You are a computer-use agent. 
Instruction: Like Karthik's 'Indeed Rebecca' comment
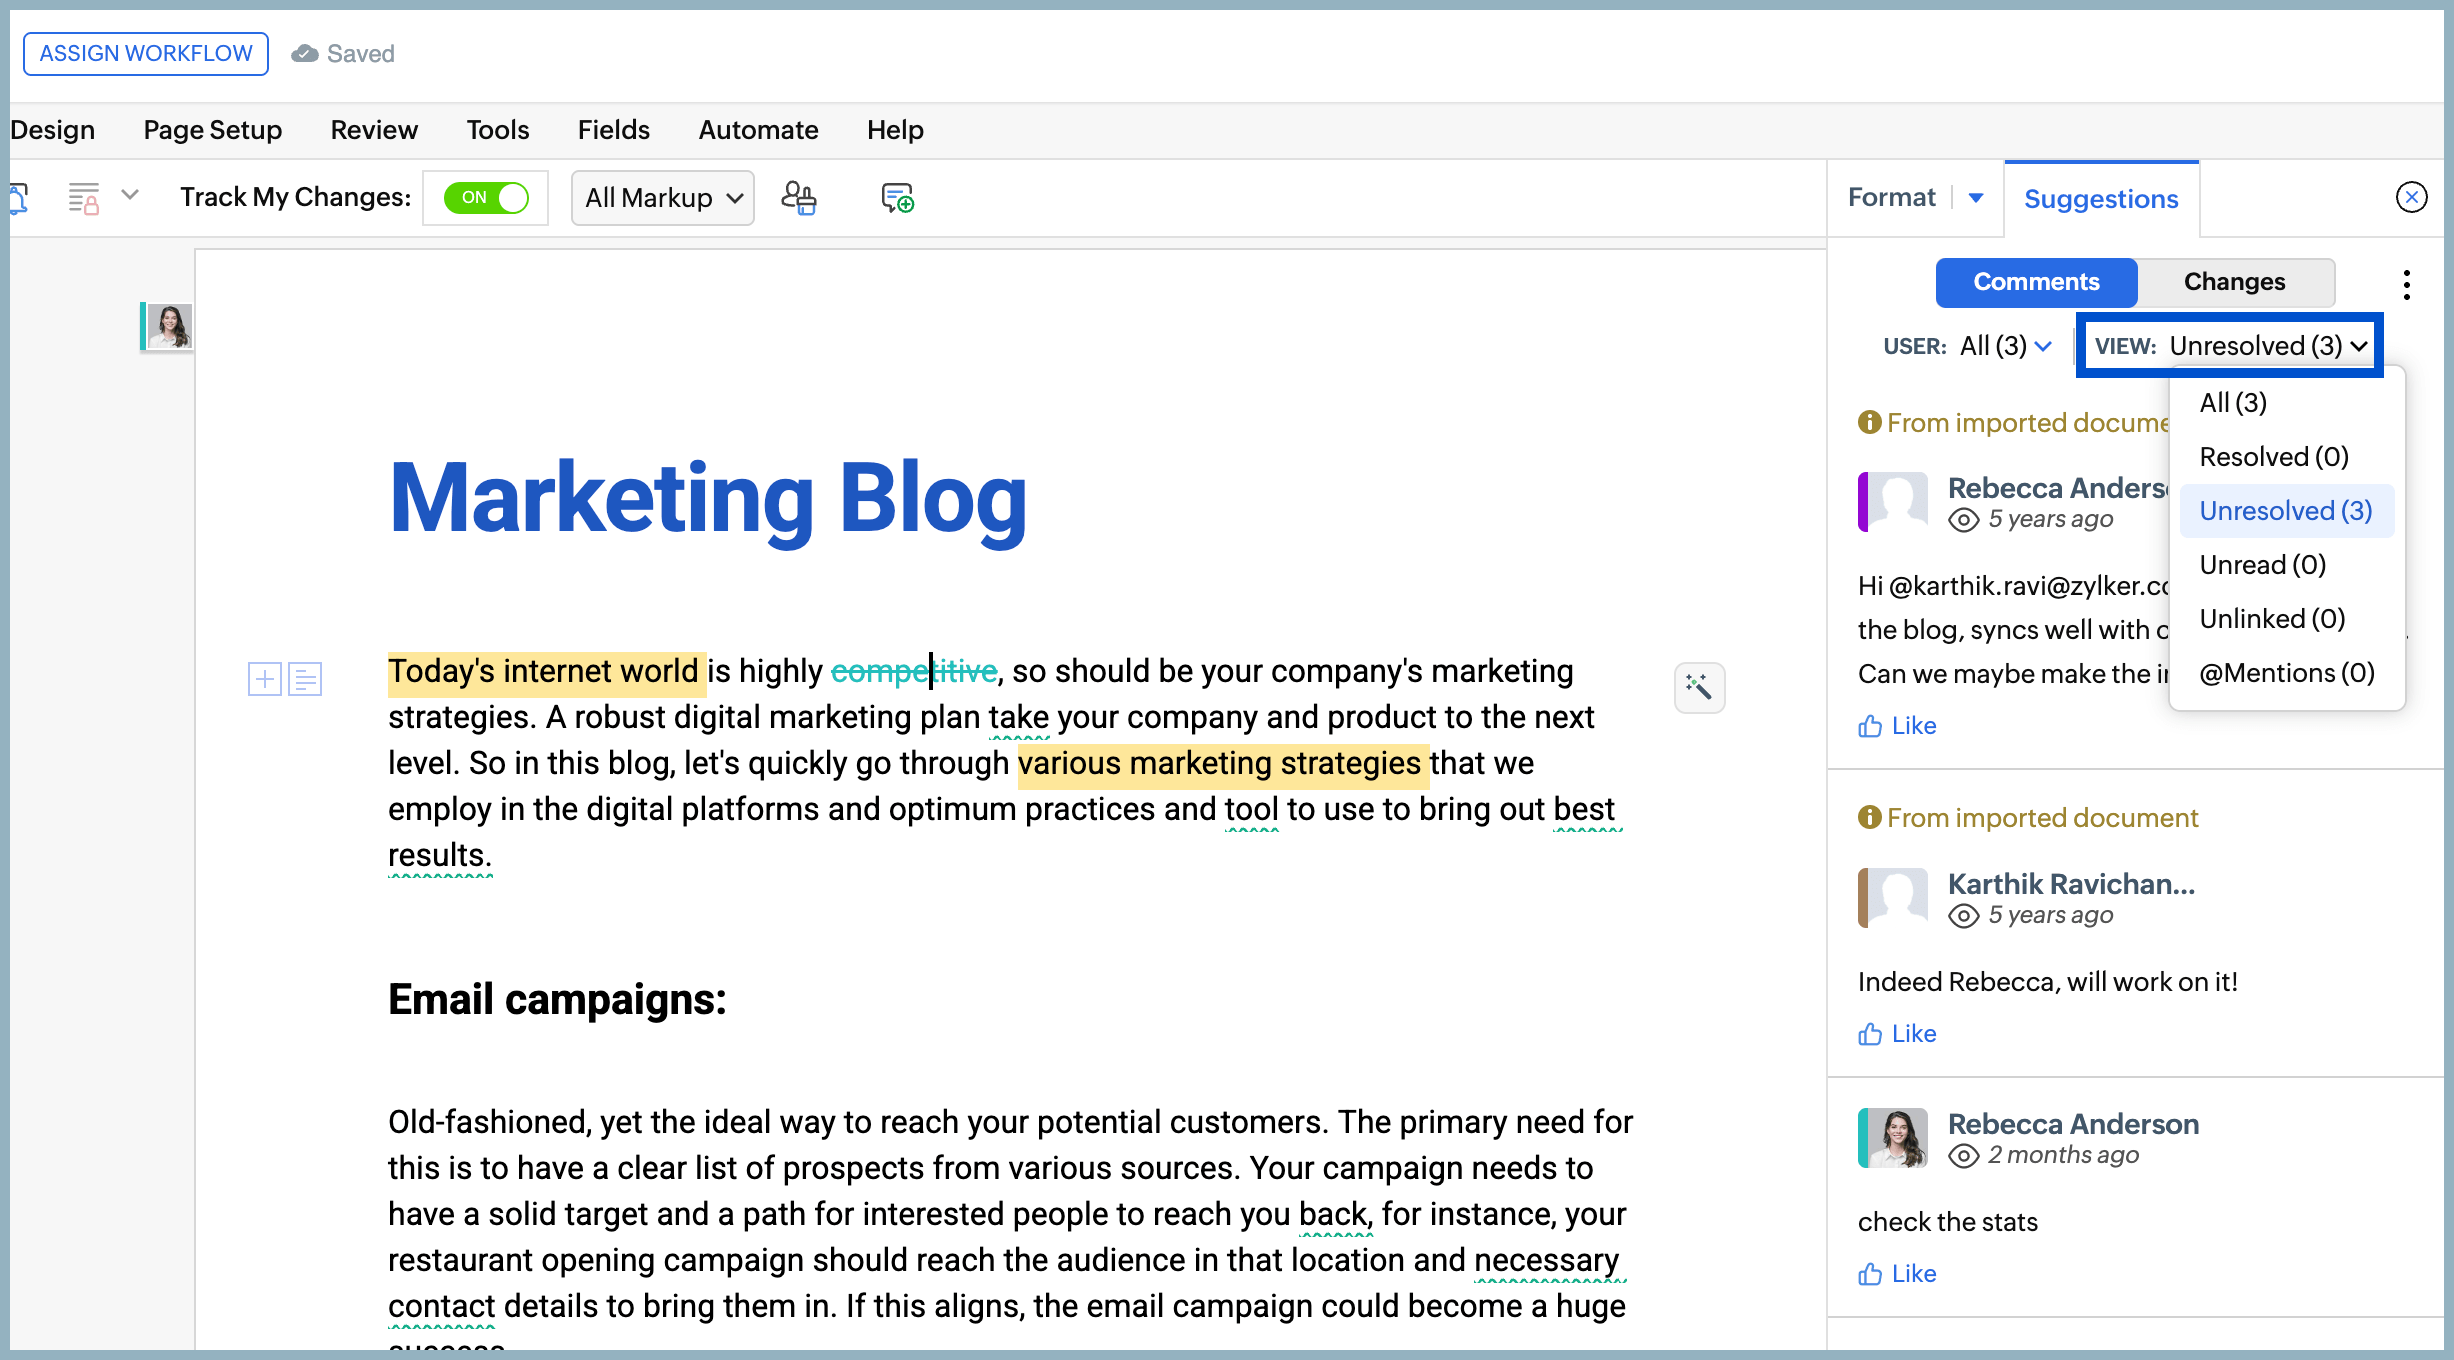pos(1897,1034)
